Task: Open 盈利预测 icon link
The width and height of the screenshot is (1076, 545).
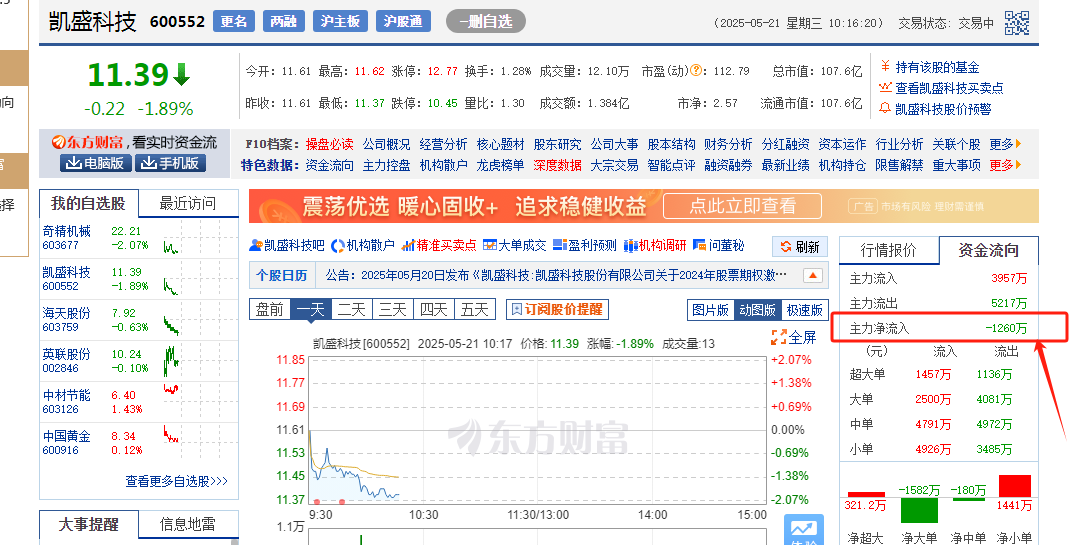Action: tap(585, 246)
